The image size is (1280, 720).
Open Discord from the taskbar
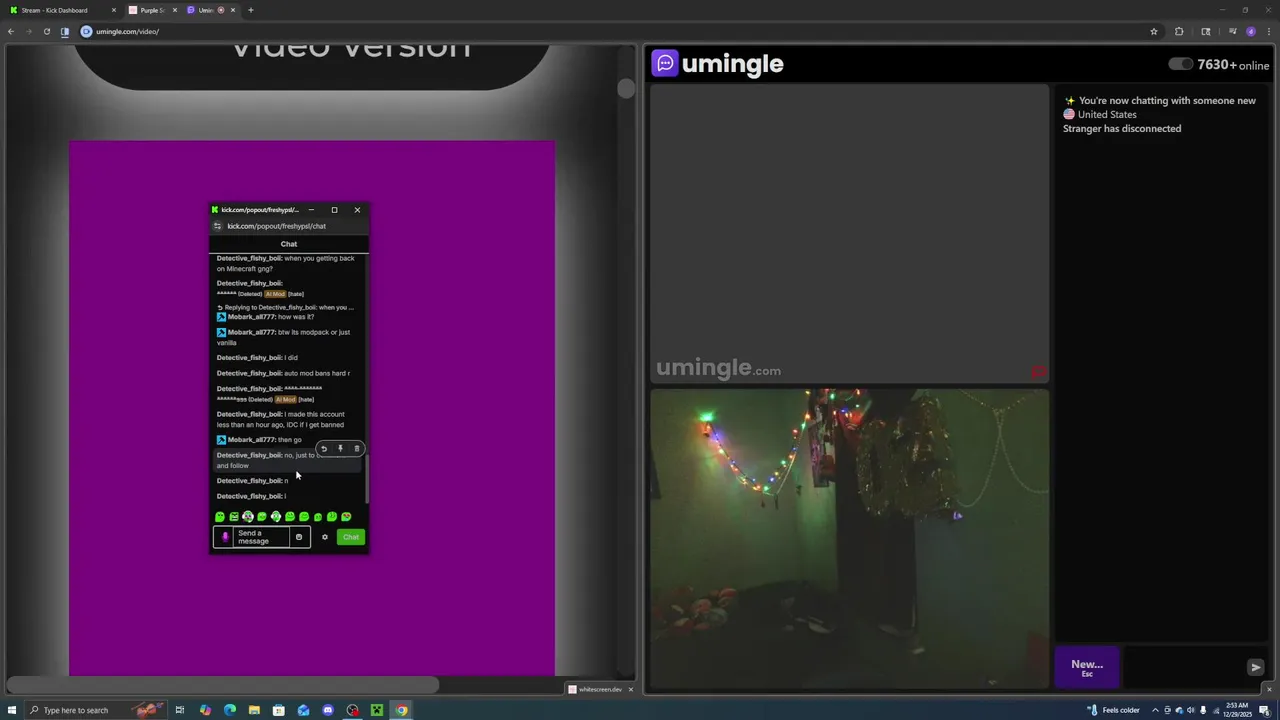click(328, 710)
